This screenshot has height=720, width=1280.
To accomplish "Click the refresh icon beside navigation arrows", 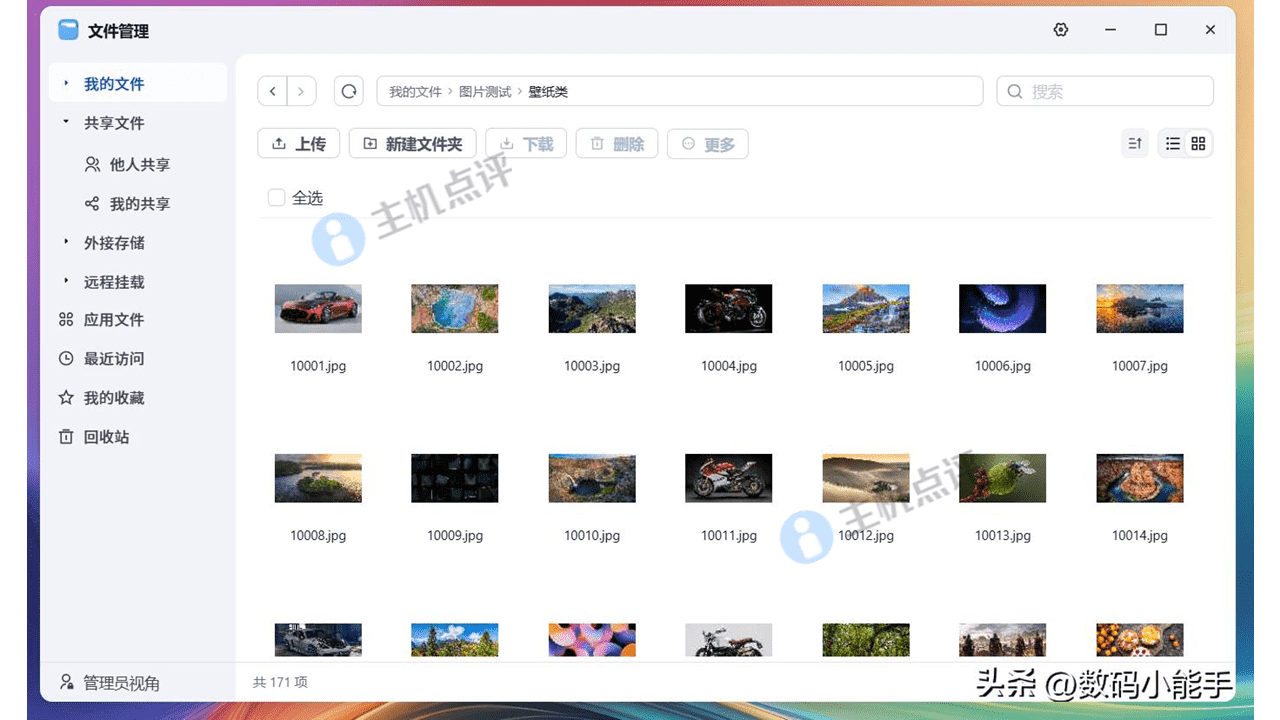I will 349,92.
